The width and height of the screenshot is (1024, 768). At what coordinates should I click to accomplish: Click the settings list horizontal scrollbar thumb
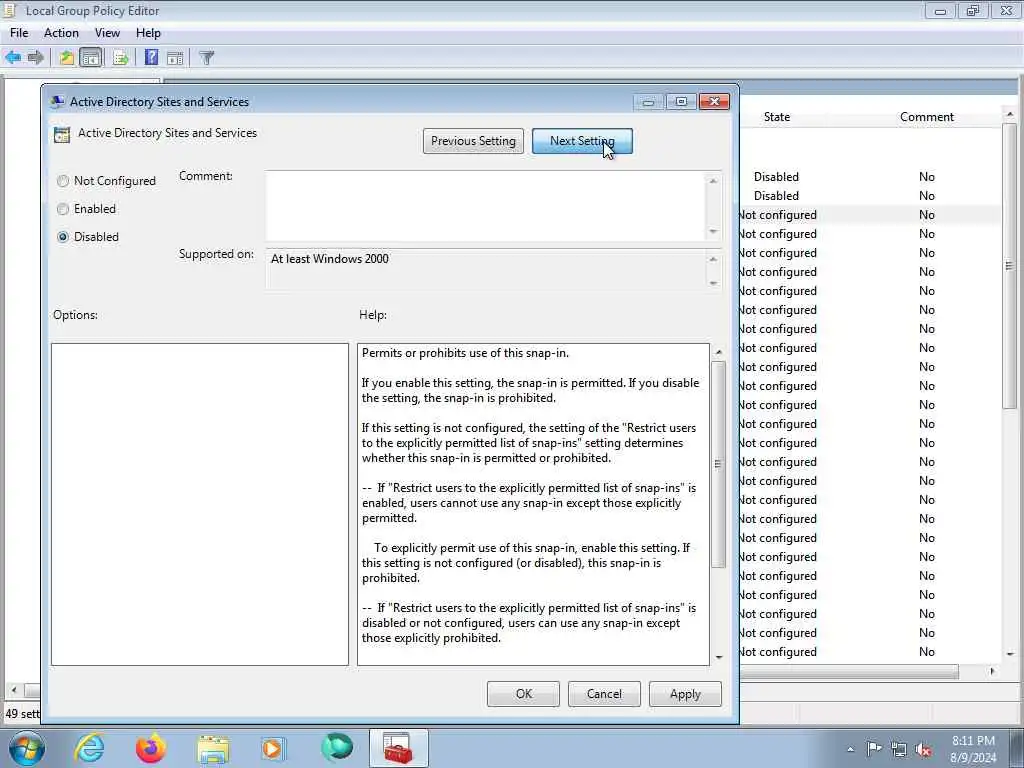(849, 671)
